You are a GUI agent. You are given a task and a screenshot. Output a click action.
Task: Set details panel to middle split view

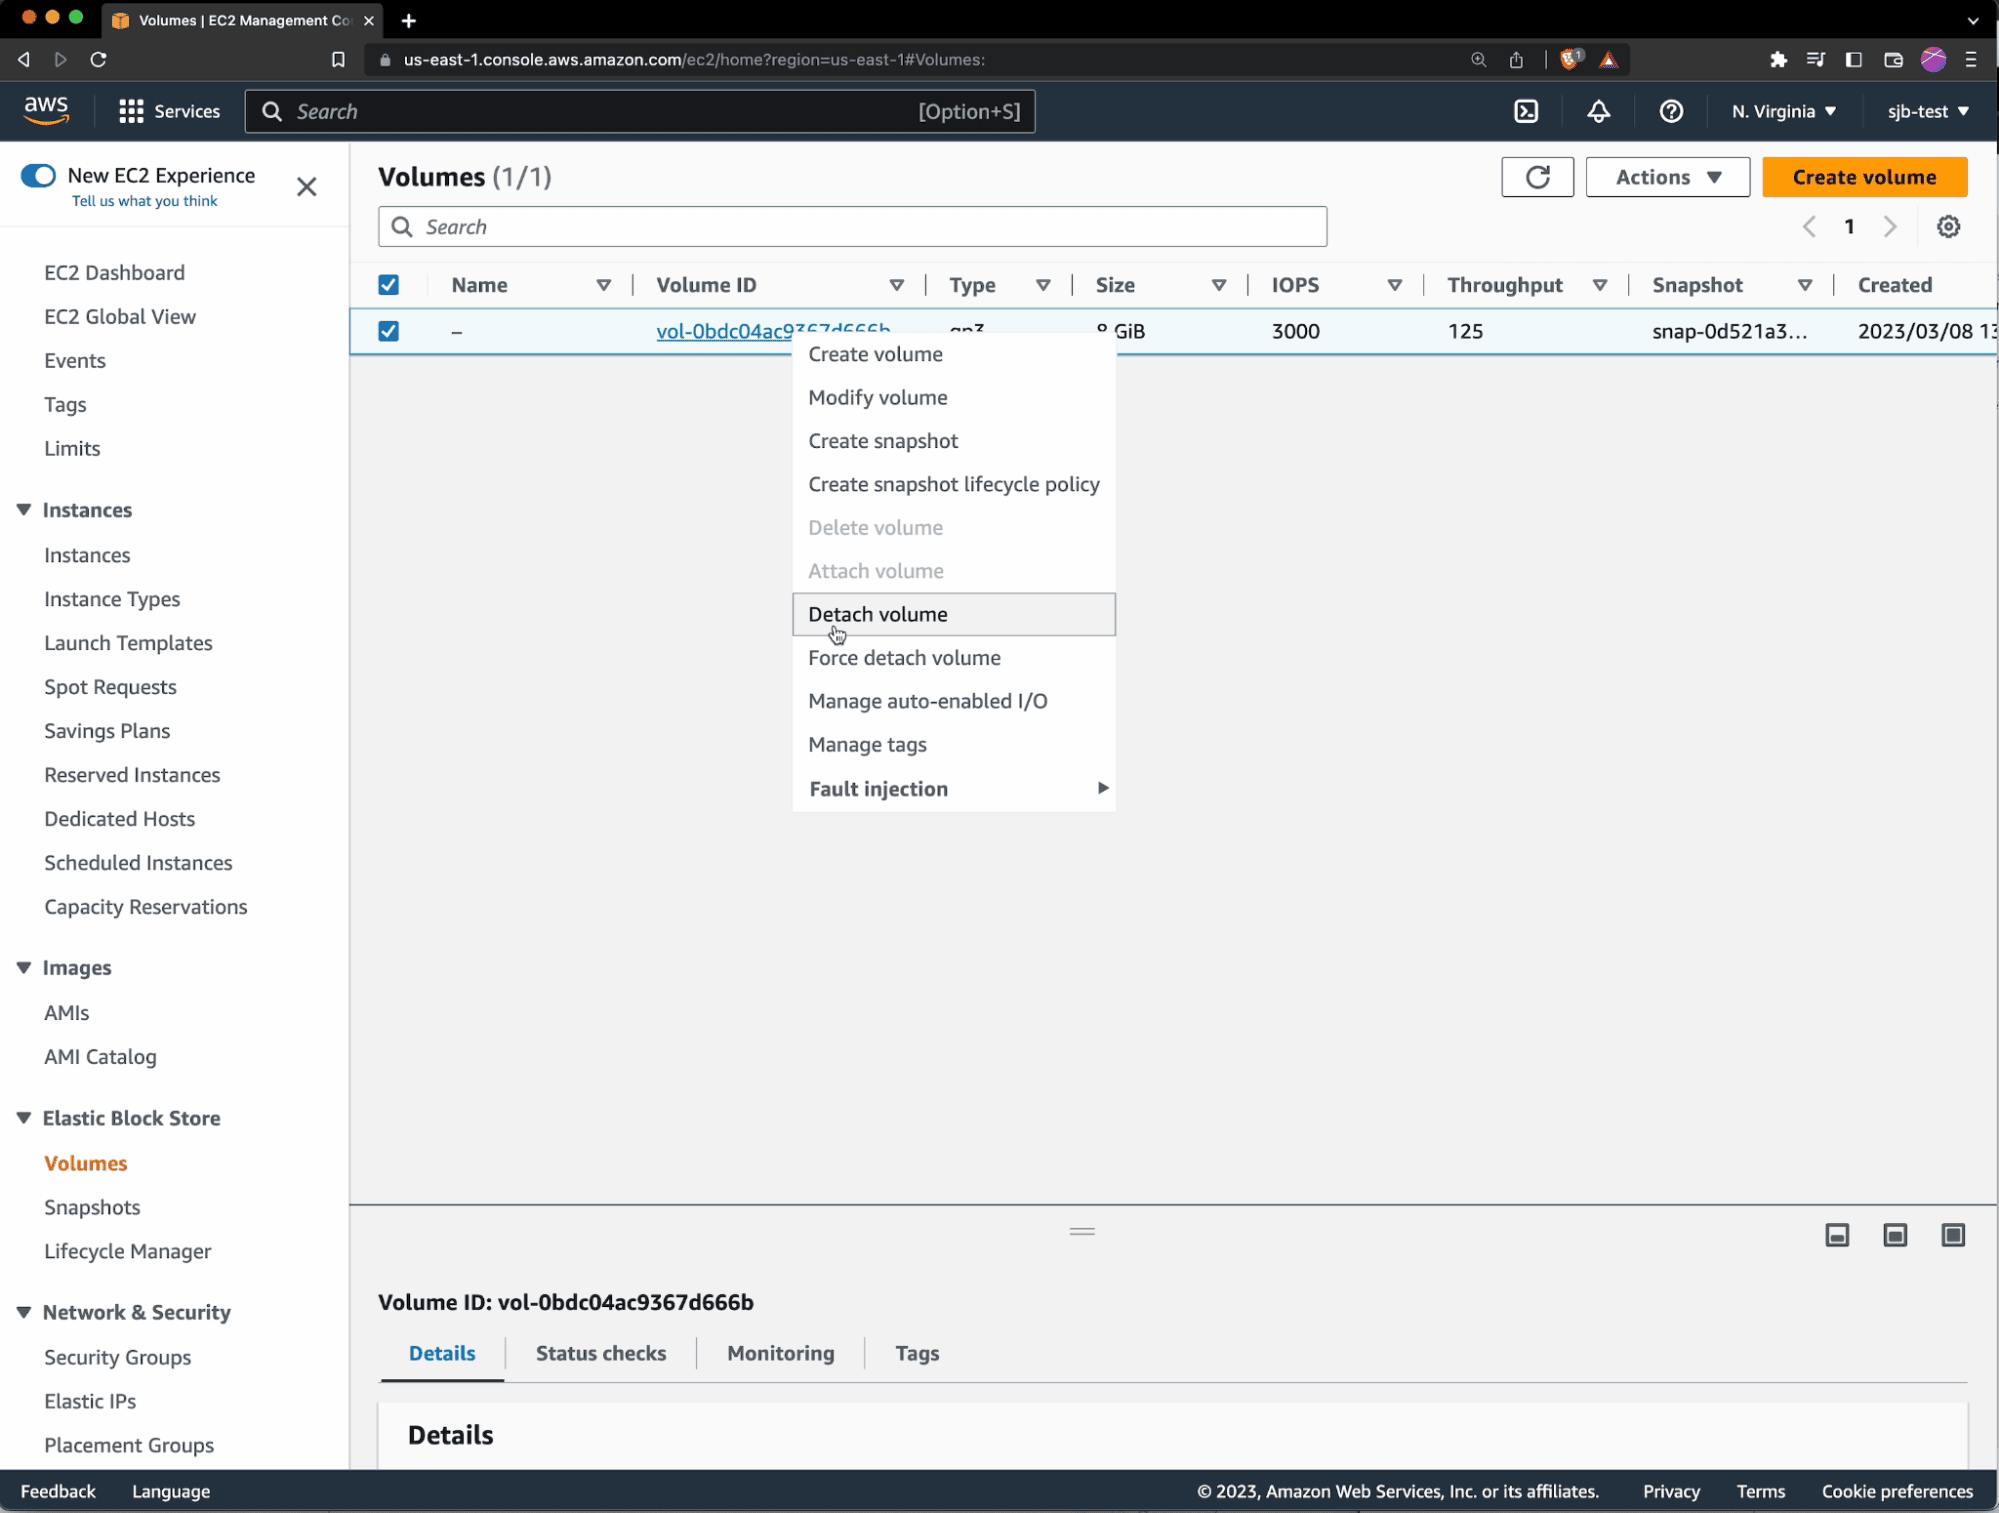[x=1895, y=1235]
